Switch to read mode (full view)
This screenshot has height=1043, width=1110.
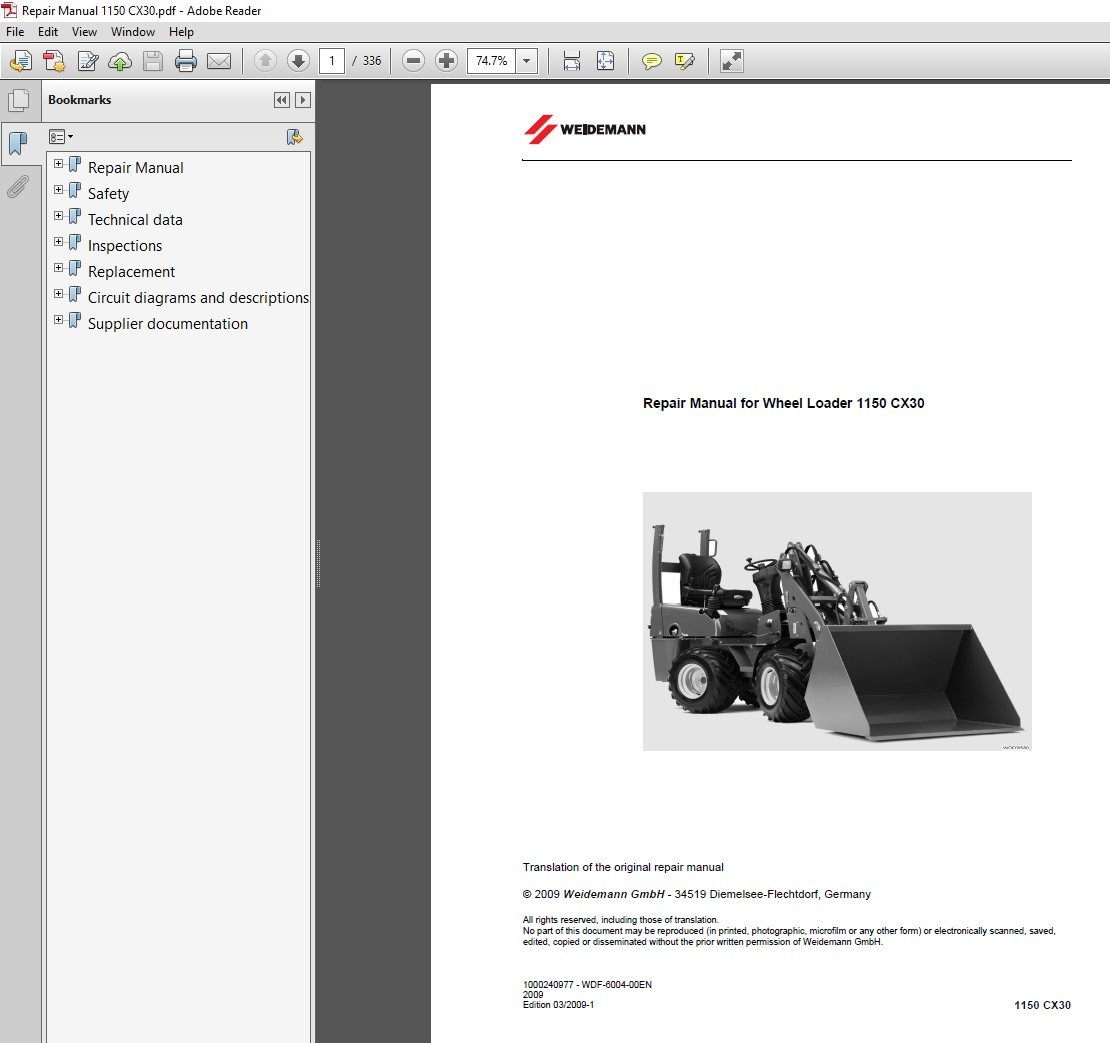tap(732, 62)
